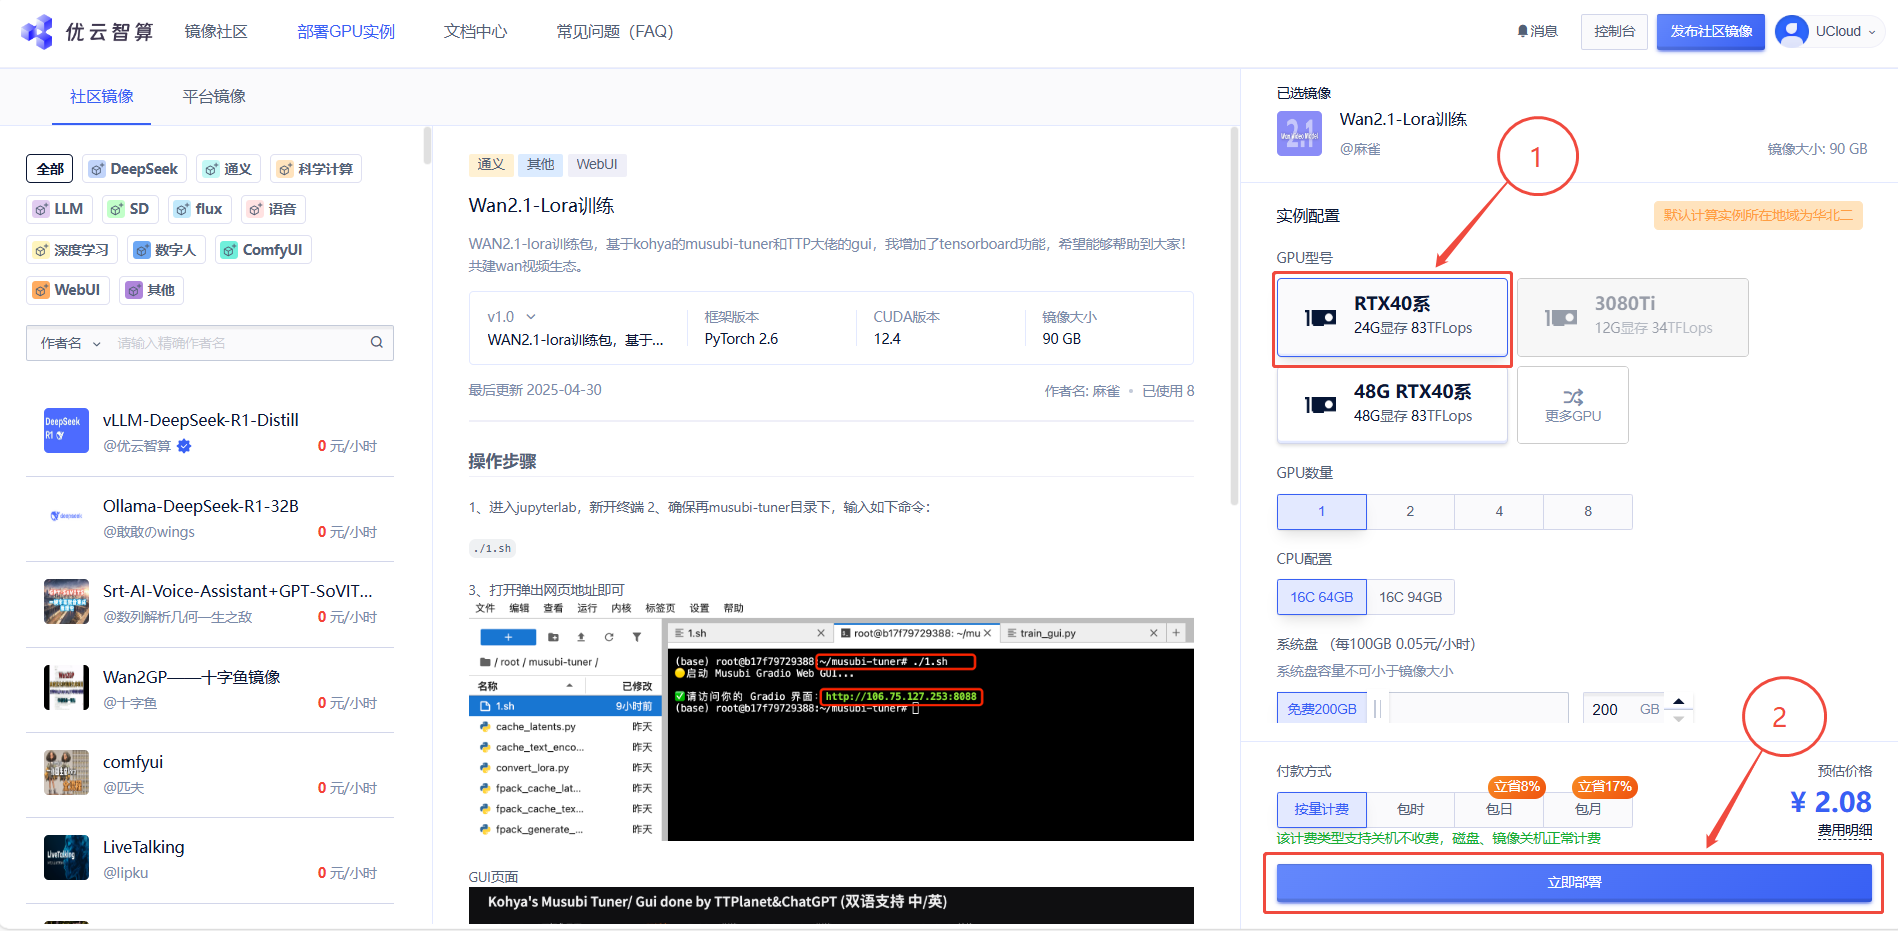Image resolution: width=1898 pixels, height=931 pixels.
Task: Filter by ComfyUI tag
Action: (263, 250)
